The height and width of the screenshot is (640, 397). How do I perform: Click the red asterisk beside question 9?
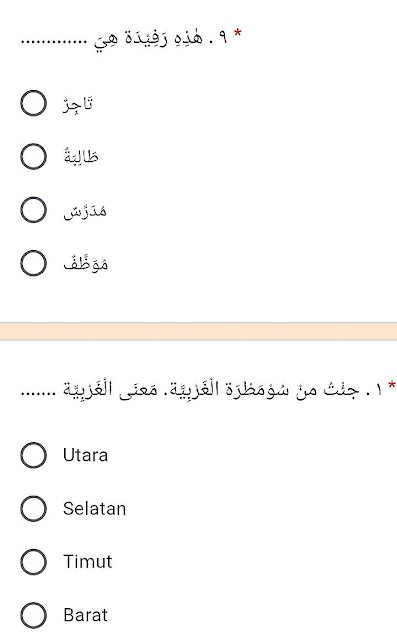pos(238,34)
